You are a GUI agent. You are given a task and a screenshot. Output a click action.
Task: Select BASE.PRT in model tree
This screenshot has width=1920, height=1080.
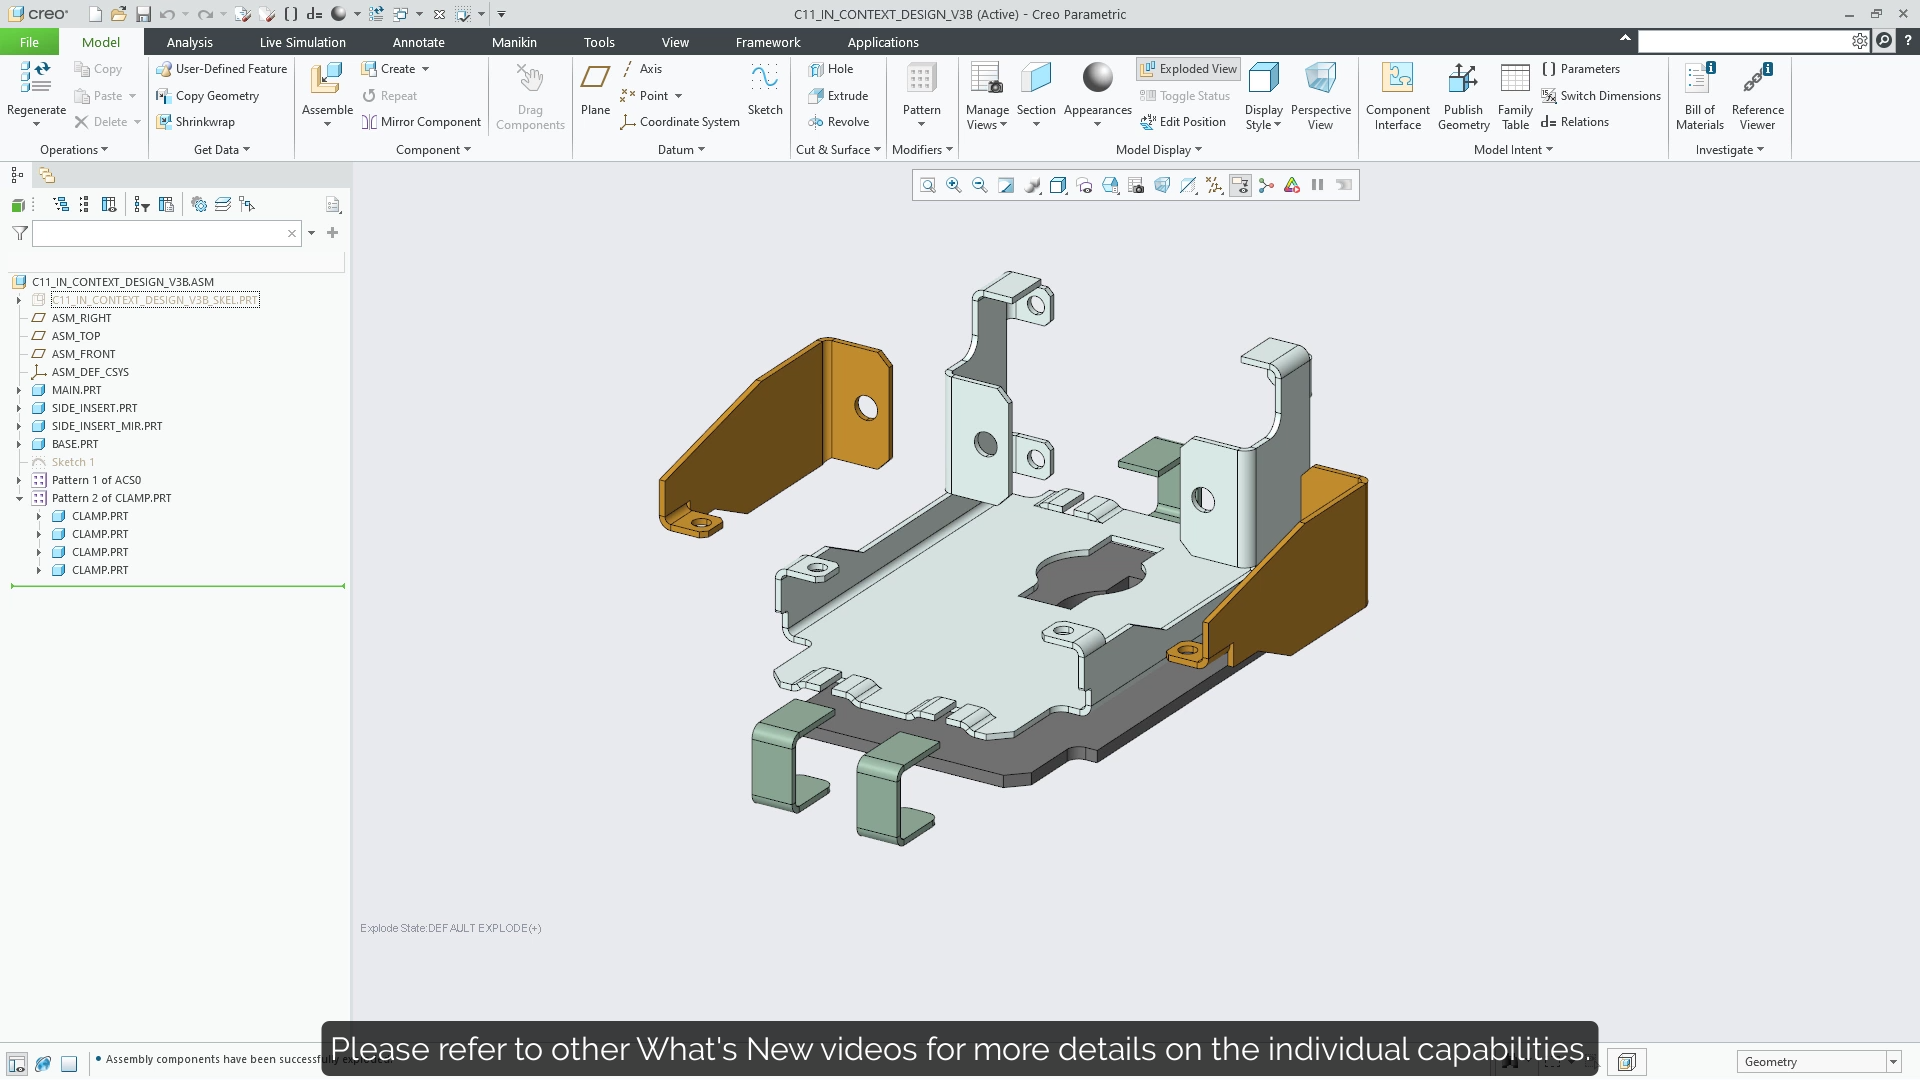(75, 444)
